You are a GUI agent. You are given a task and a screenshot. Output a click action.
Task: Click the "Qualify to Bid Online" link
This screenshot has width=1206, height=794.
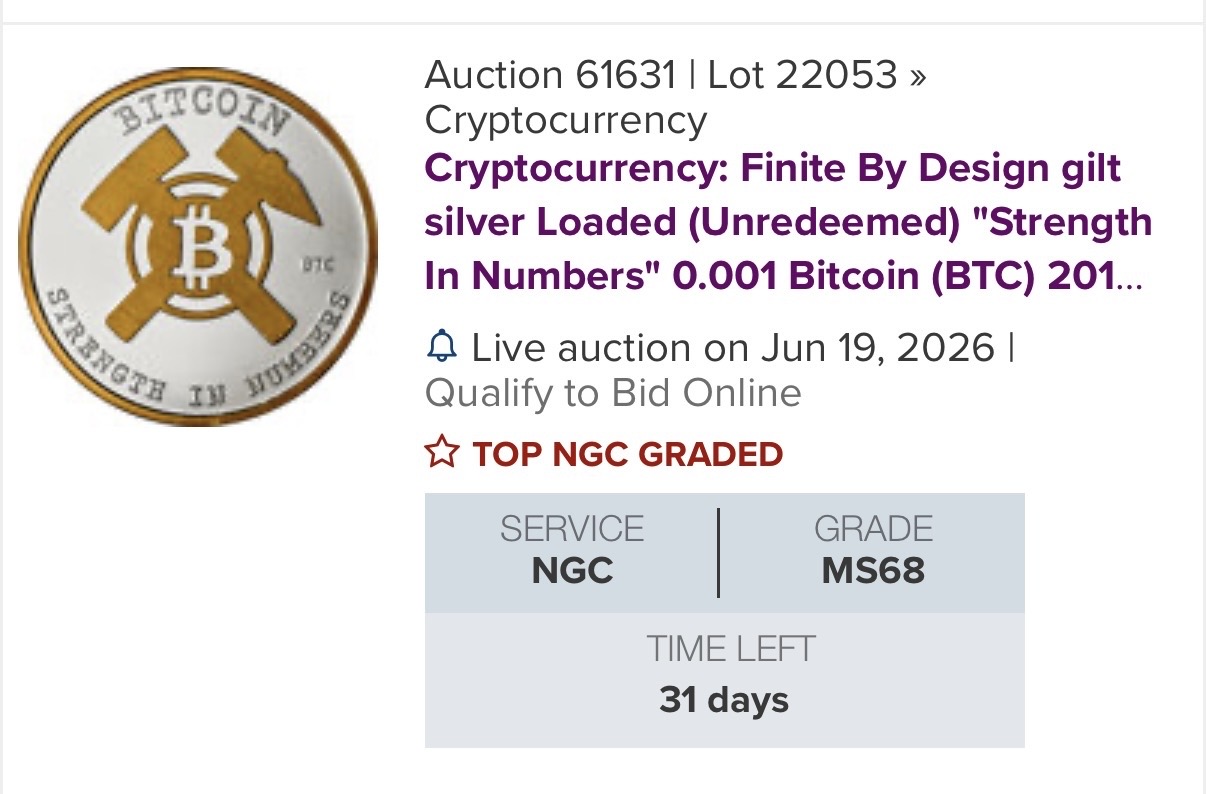click(x=613, y=393)
